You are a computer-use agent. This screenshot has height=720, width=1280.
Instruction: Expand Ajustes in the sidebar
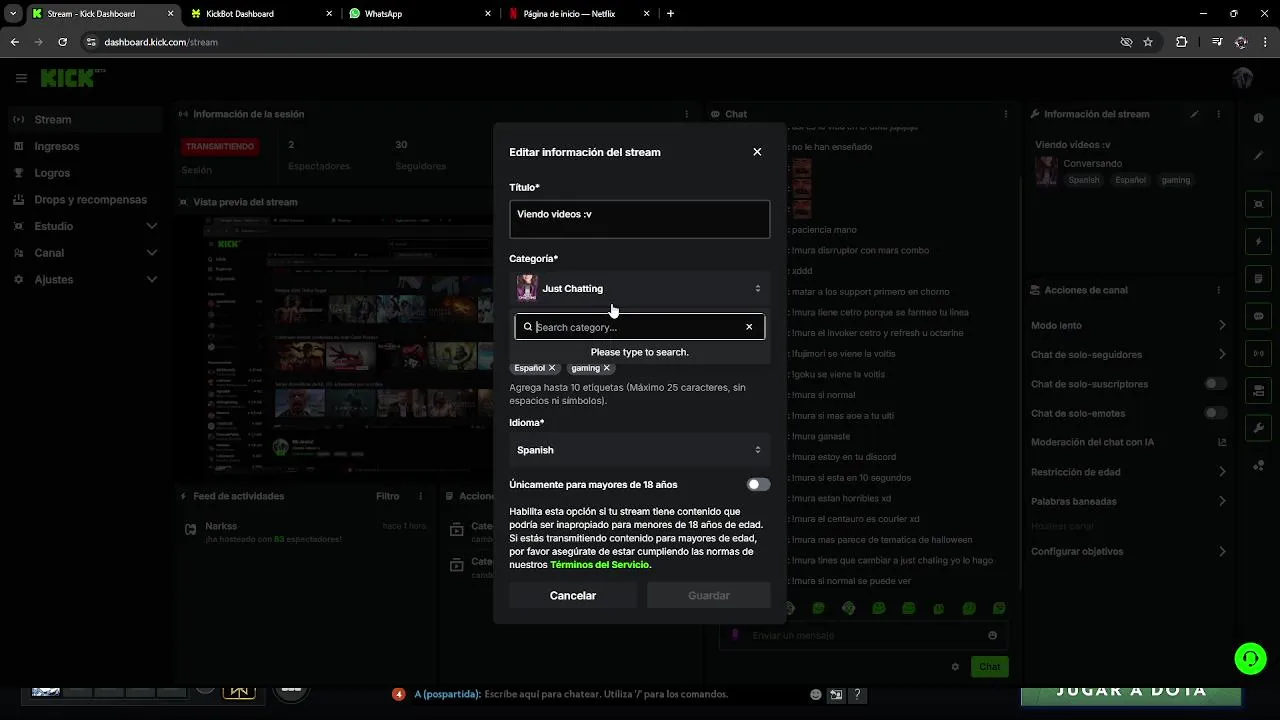point(84,280)
